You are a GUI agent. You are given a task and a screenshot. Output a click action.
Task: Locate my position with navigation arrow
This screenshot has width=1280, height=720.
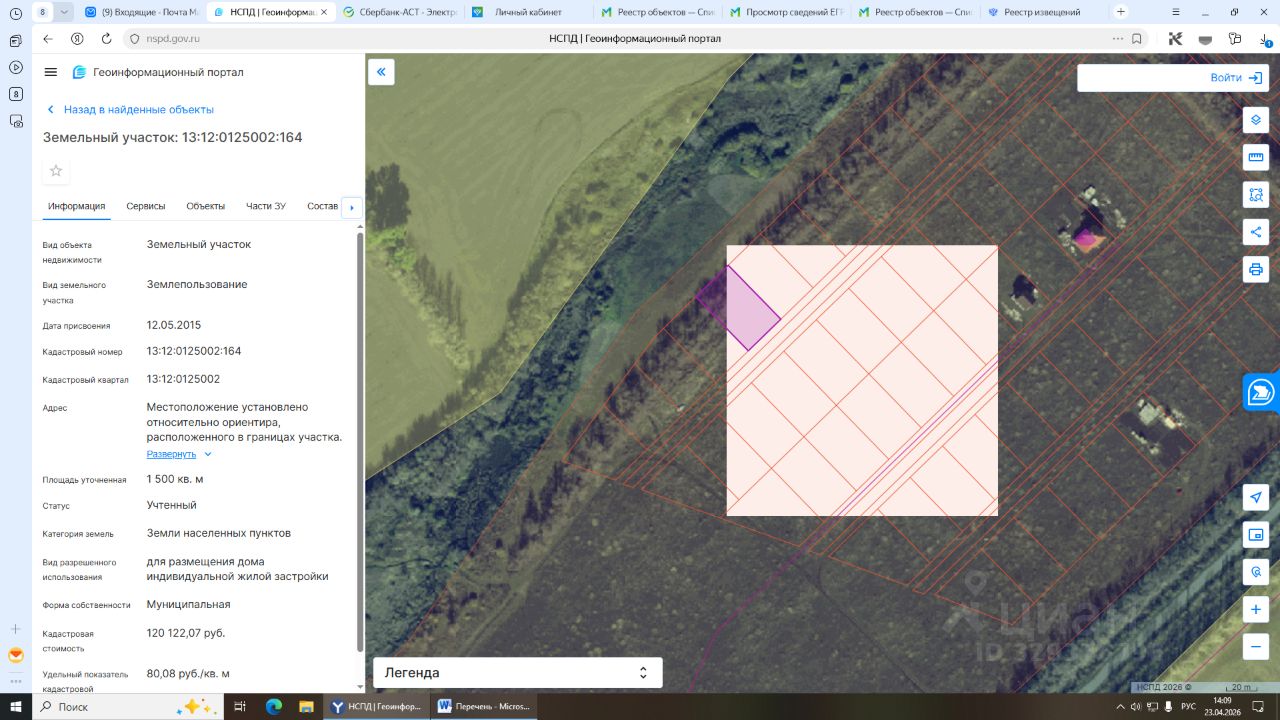[x=1256, y=498]
